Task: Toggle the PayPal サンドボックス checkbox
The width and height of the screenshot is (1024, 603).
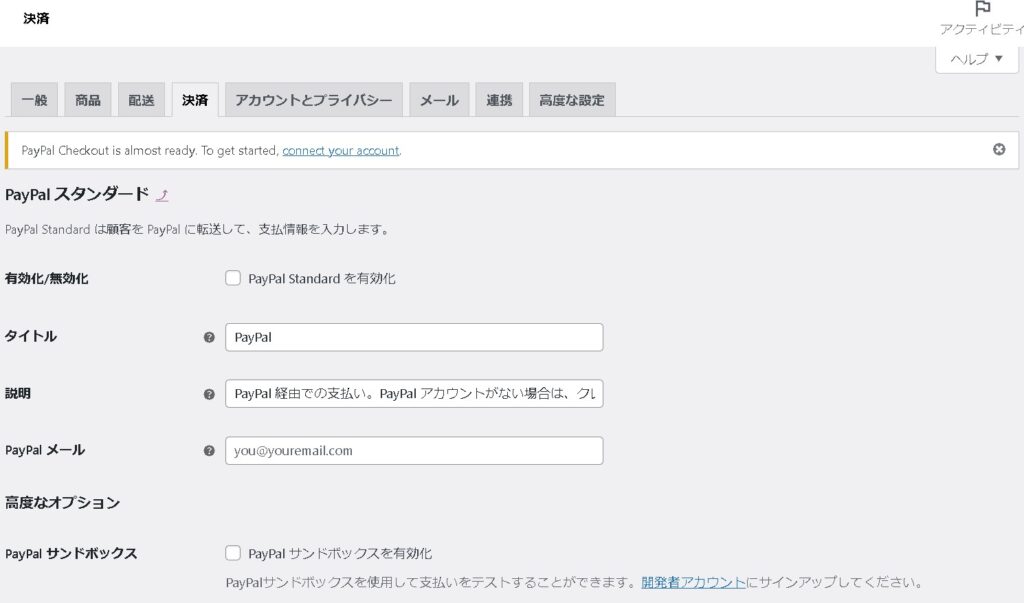Action: pyautogui.click(x=233, y=553)
